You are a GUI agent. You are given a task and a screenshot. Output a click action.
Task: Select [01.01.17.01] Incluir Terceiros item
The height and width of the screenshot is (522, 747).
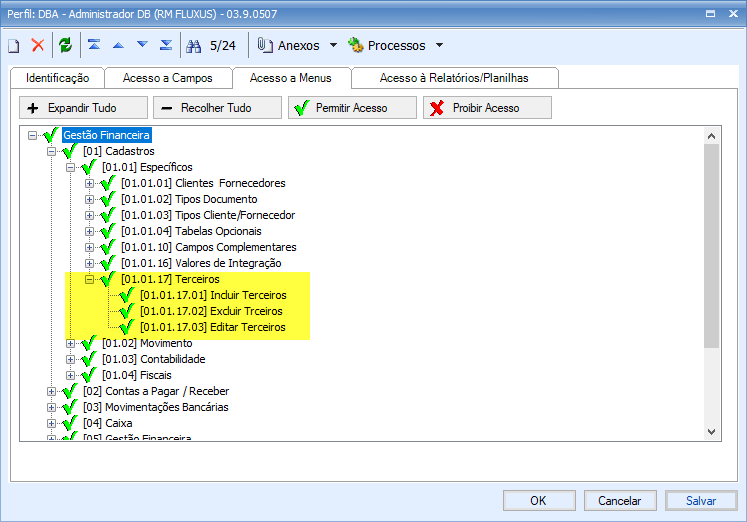213,295
